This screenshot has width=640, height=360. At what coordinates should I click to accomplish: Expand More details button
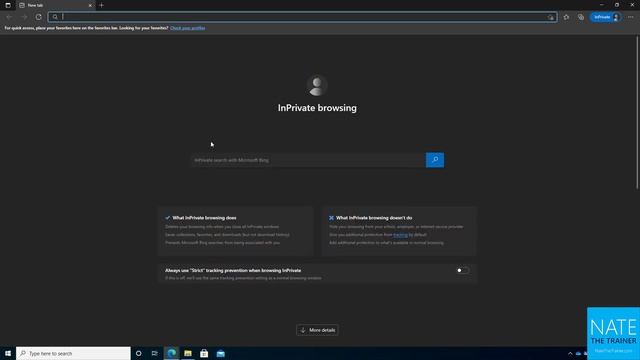(x=317, y=330)
